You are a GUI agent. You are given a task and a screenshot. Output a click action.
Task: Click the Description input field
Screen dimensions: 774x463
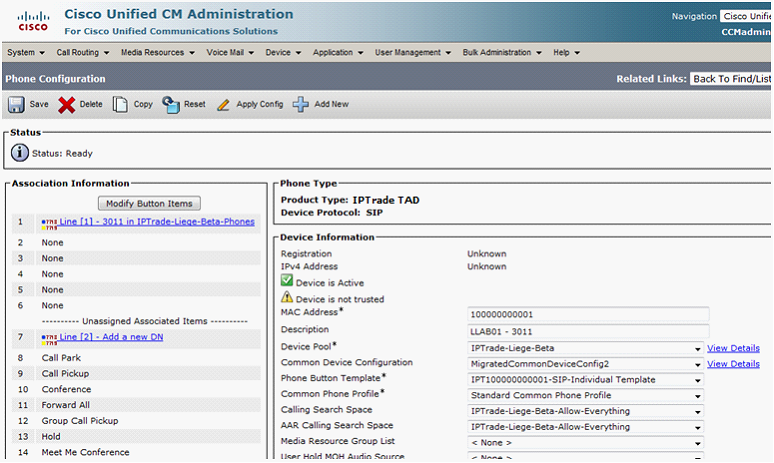tap(588, 331)
